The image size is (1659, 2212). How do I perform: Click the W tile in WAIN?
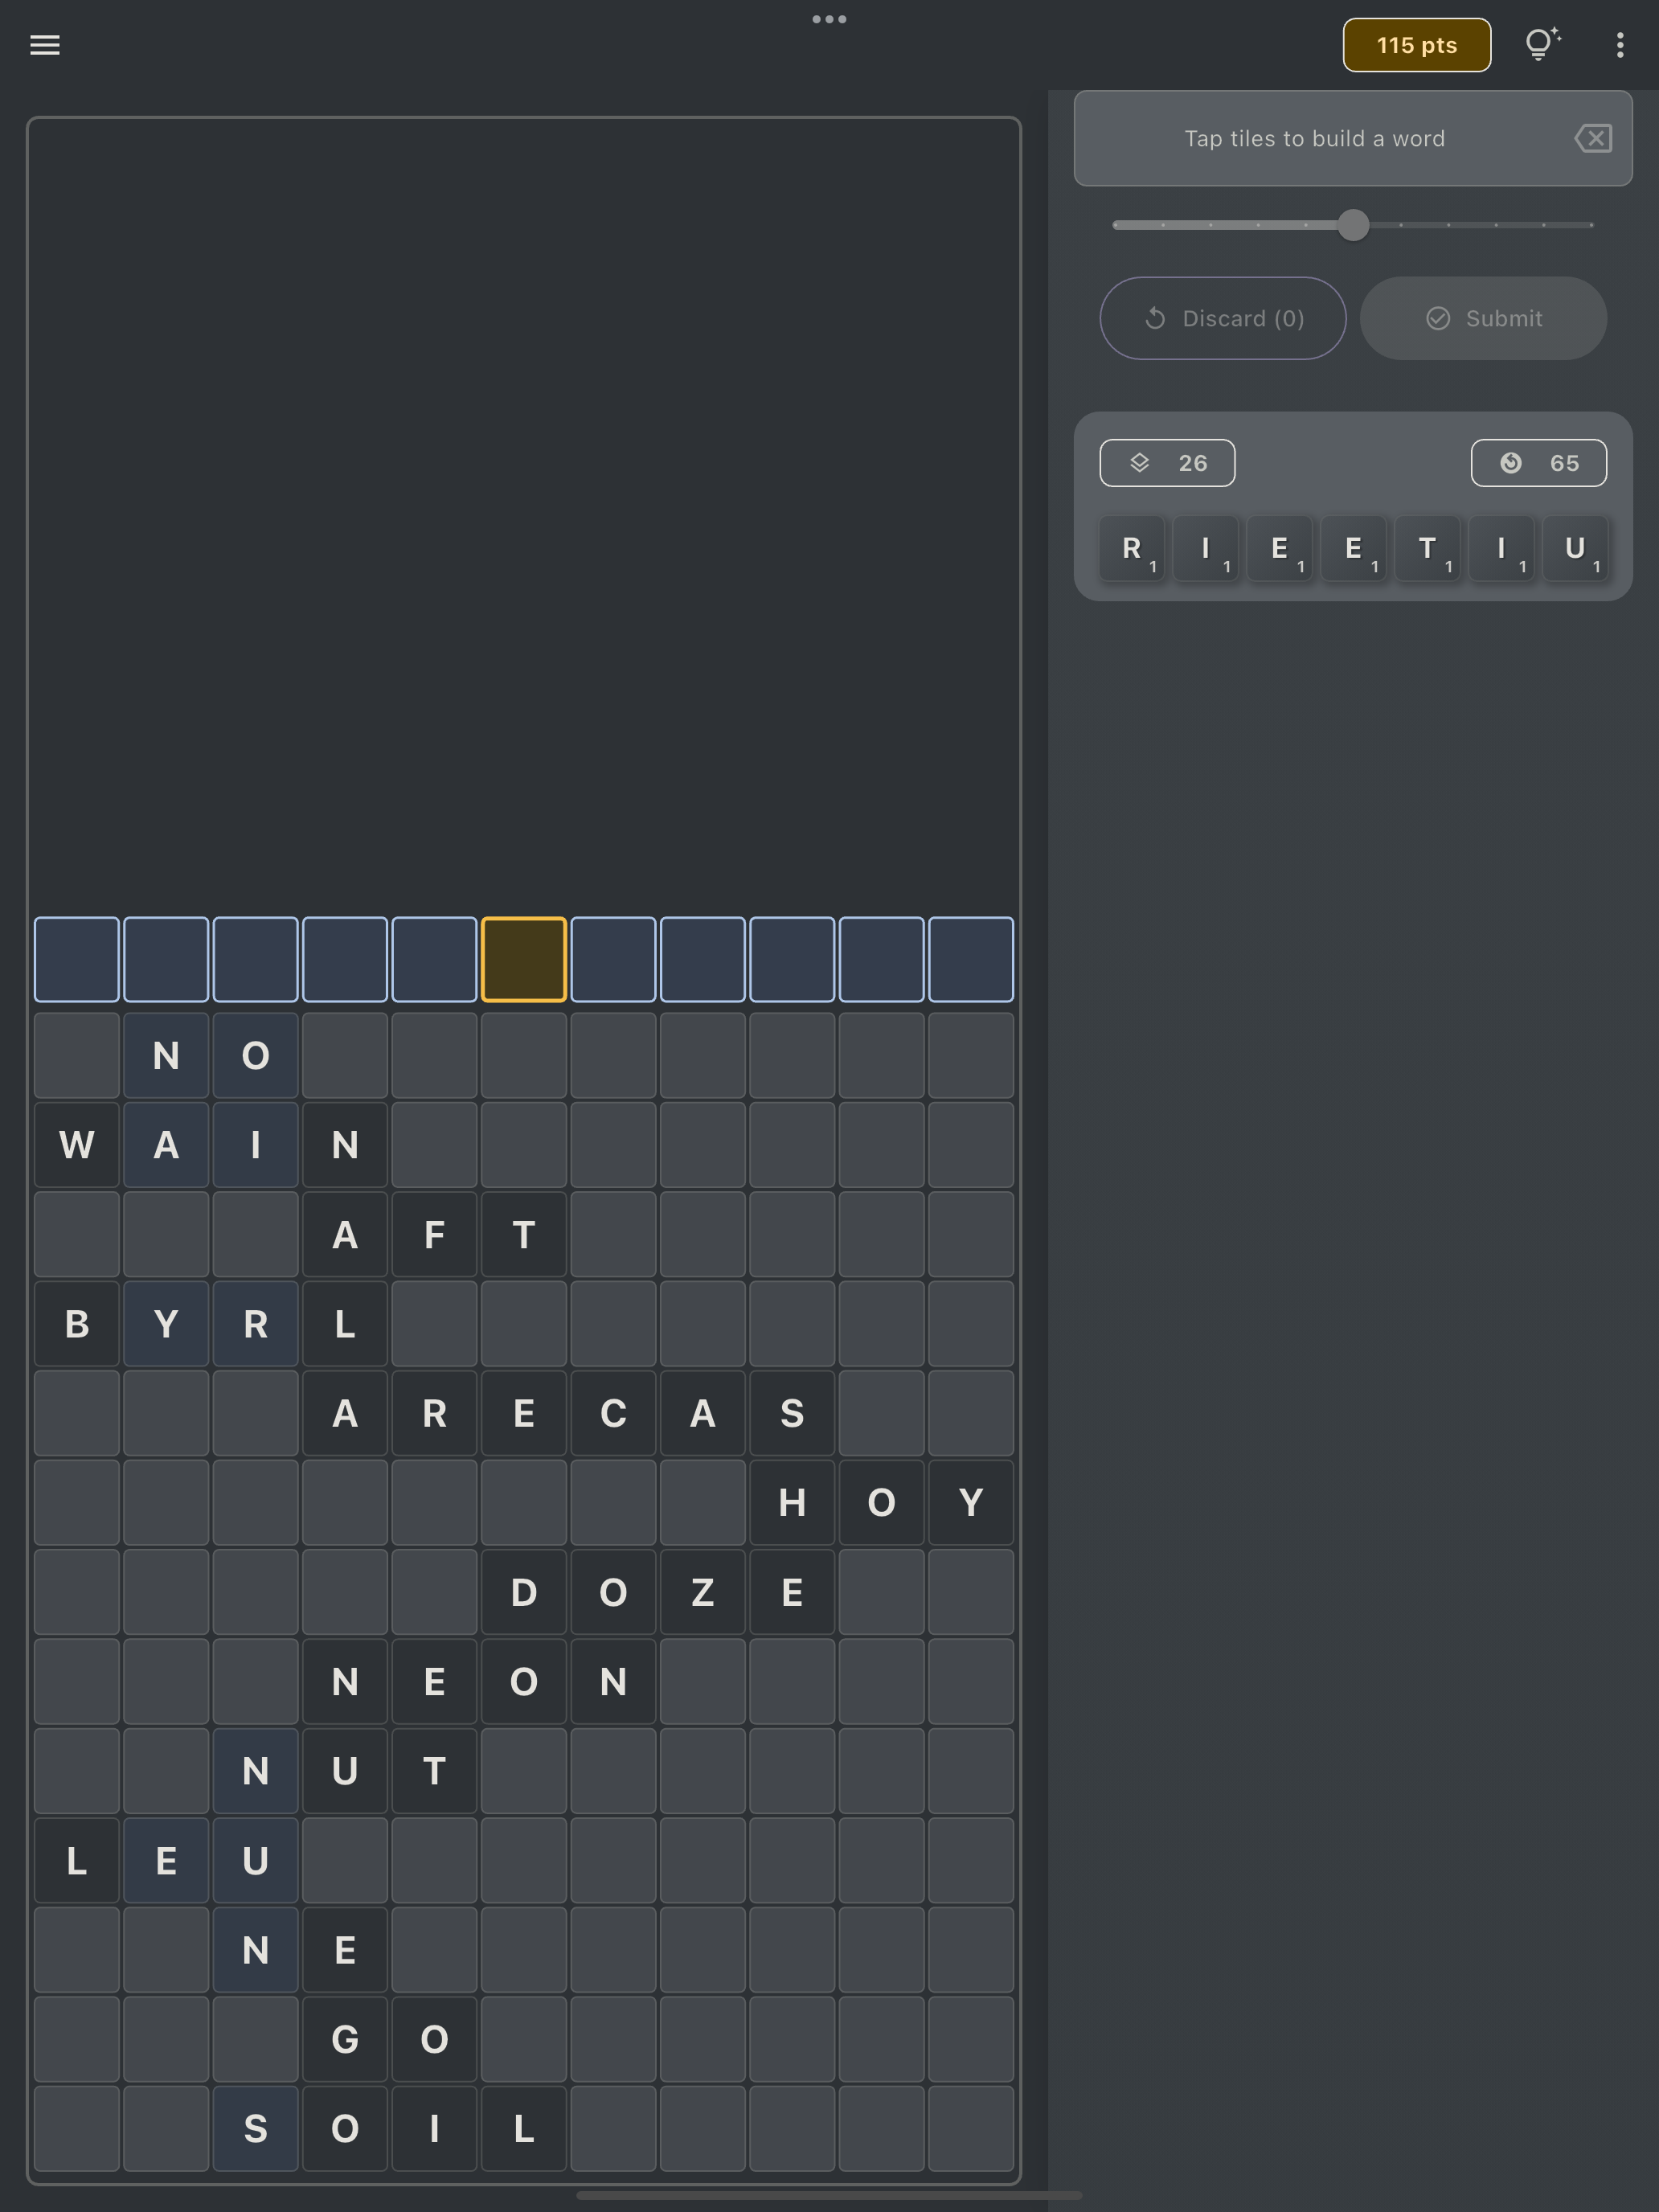pyautogui.click(x=77, y=1145)
